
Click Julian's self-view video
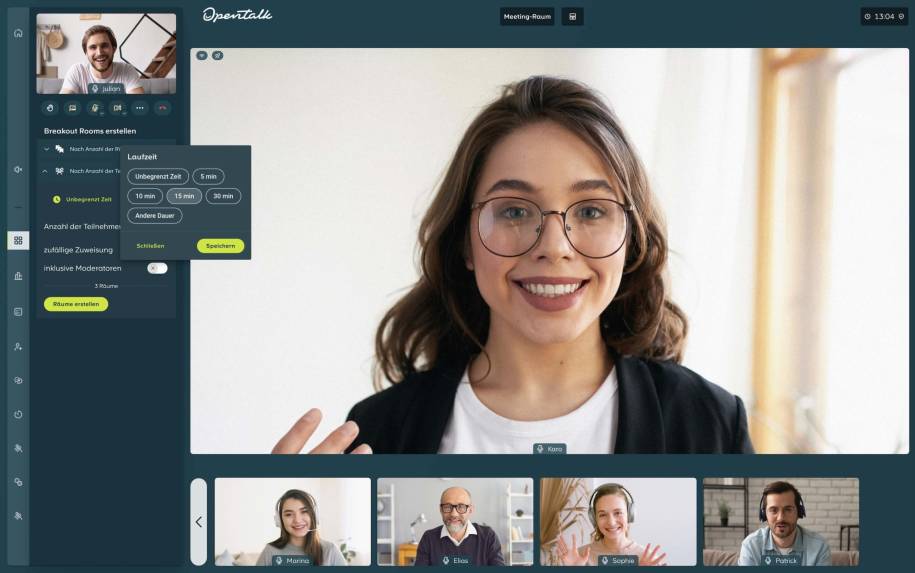(x=106, y=54)
